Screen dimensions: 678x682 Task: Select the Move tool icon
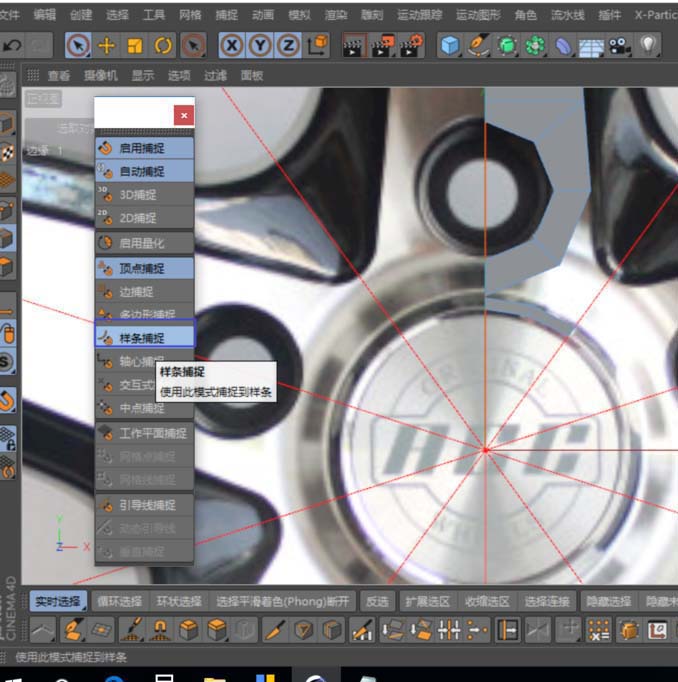point(106,45)
